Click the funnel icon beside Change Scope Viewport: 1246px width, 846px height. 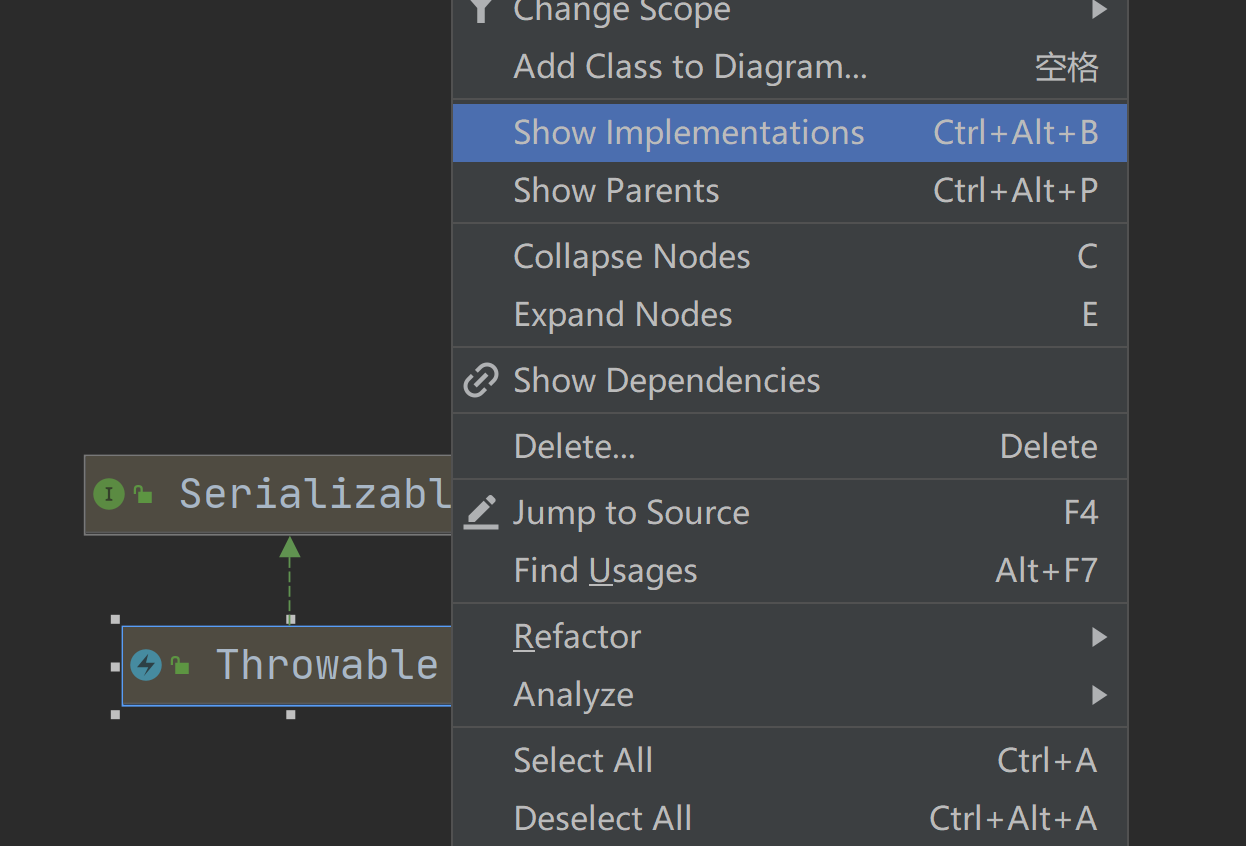tap(481, 10)
